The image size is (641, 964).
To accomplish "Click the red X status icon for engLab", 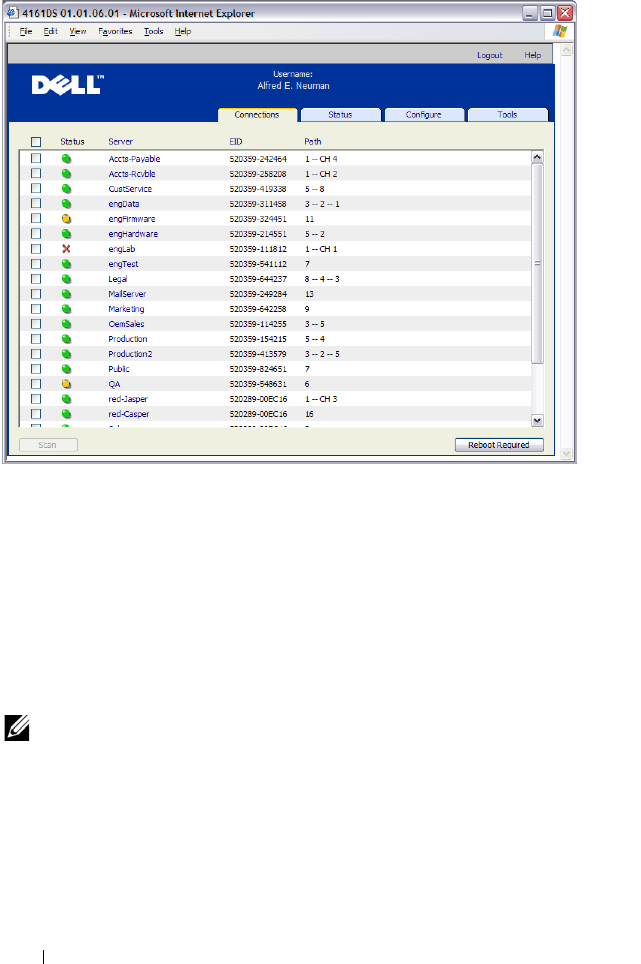I will [66, 249].
